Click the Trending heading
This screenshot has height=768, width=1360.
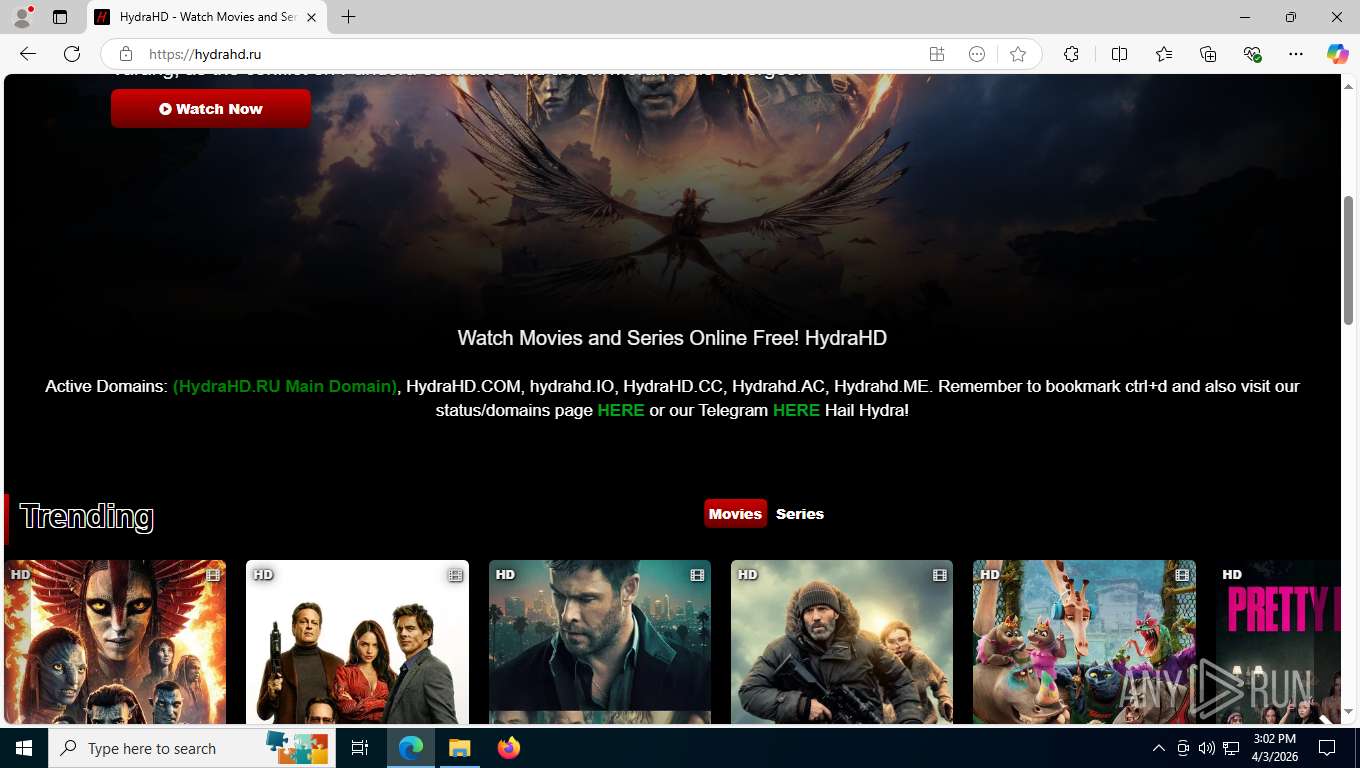point(87,516)
